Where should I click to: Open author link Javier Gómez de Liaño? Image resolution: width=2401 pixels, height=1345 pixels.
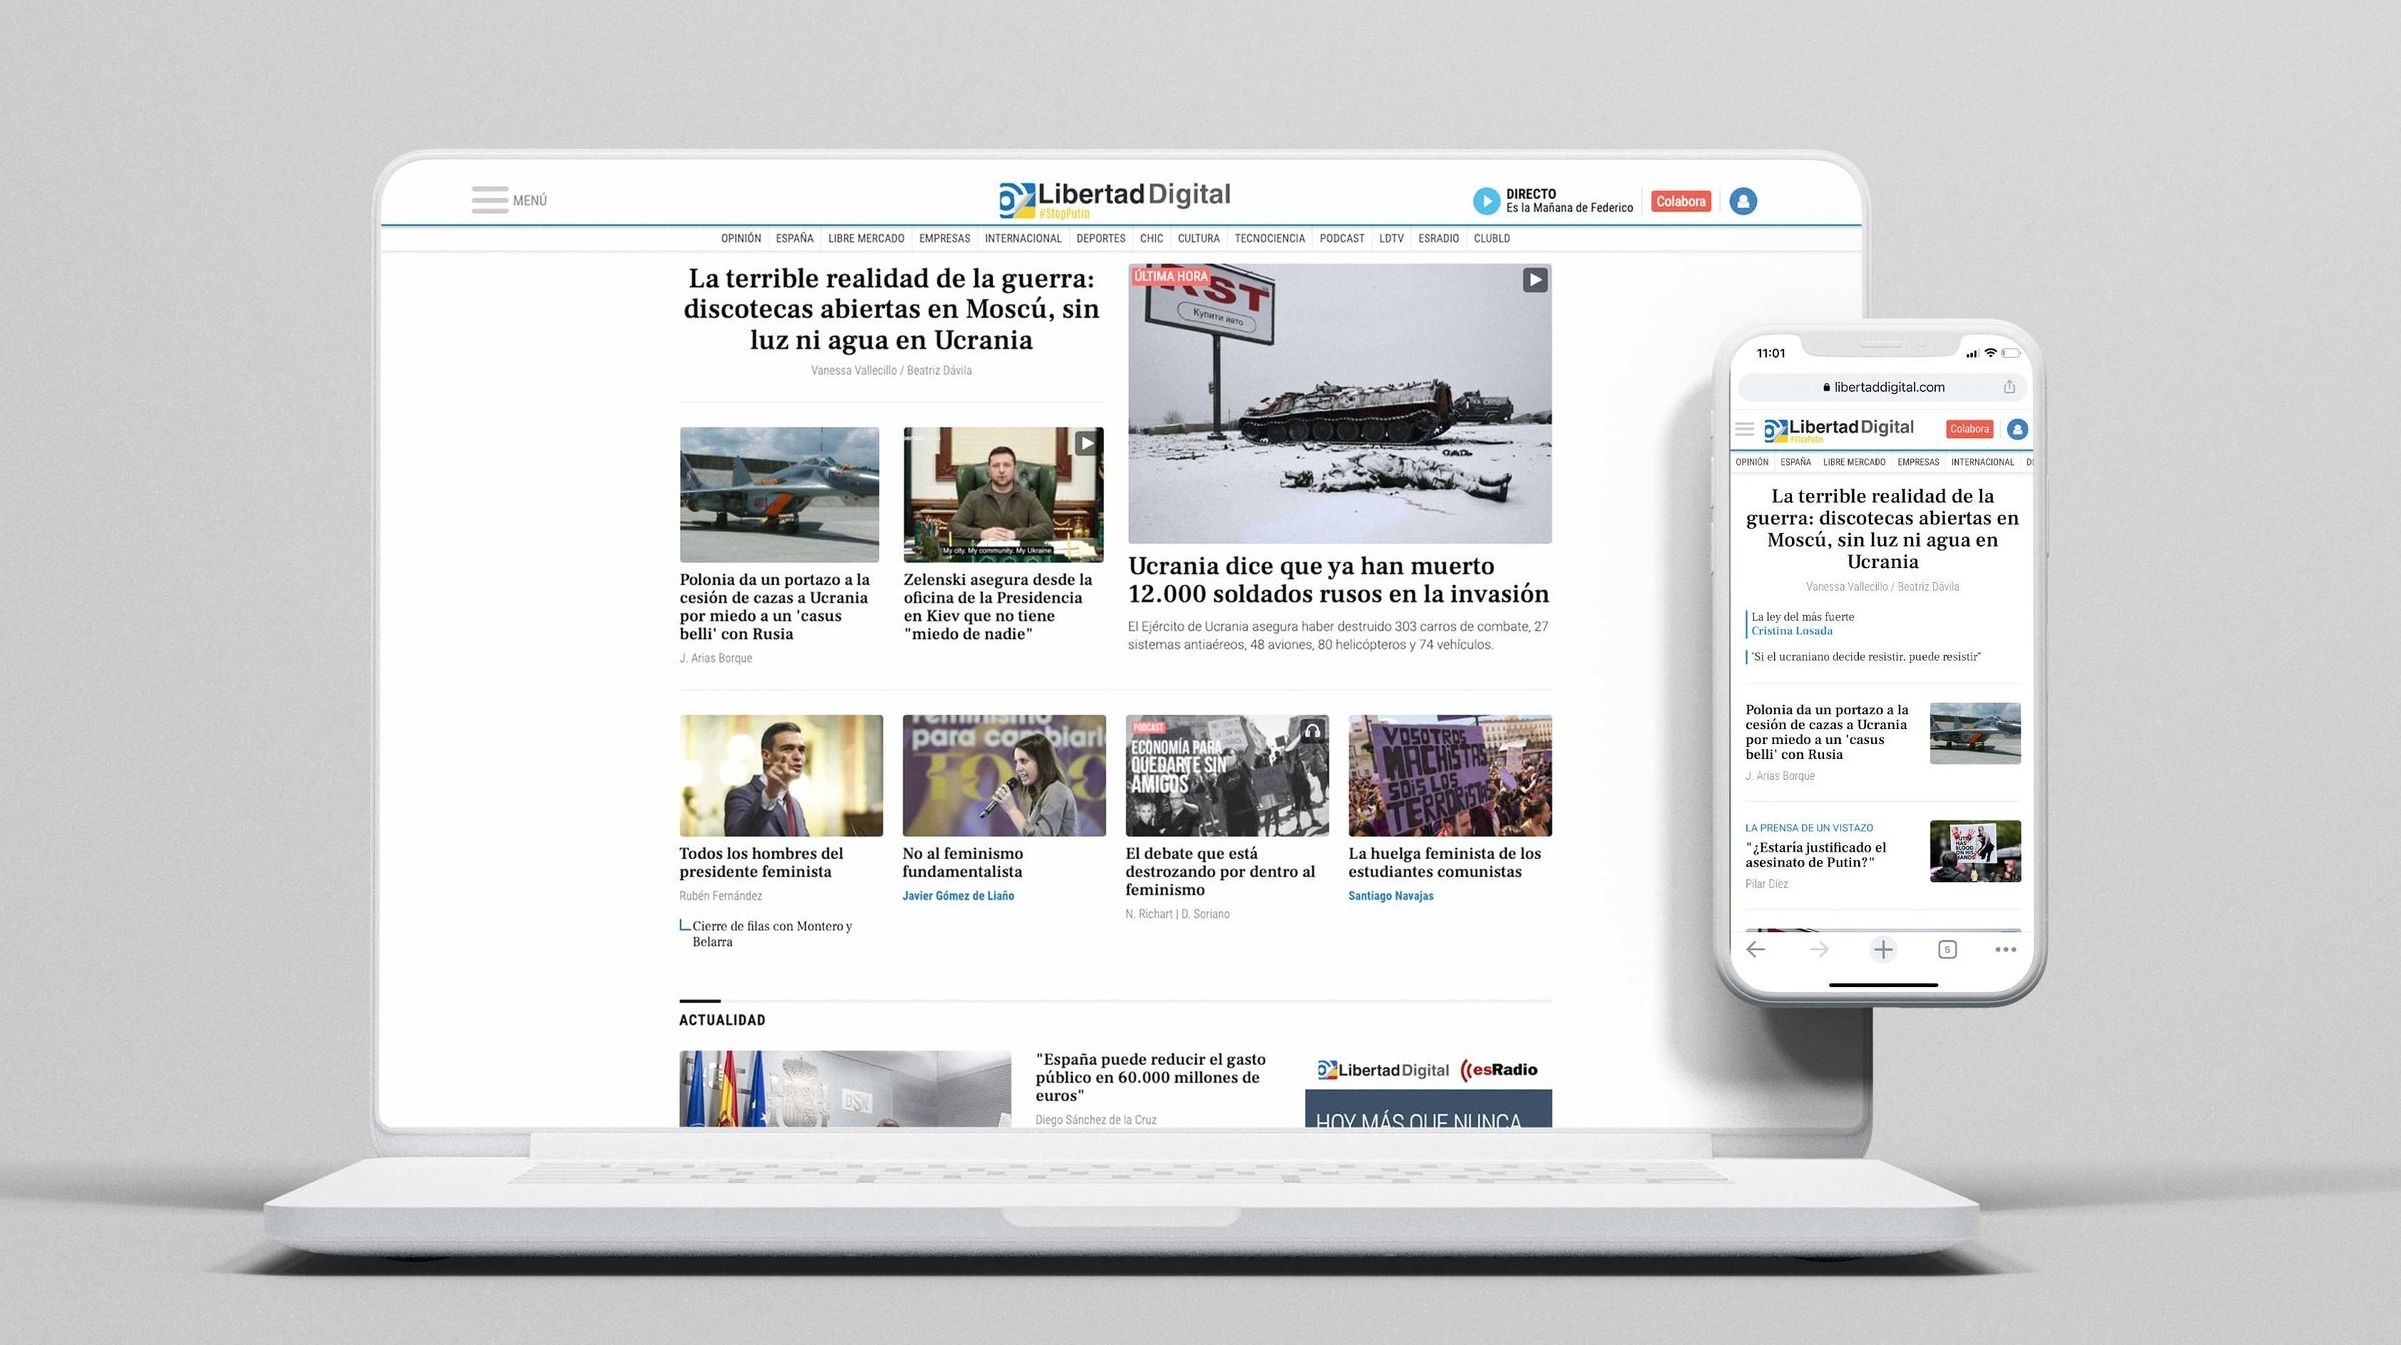click(x=958, y=896)
